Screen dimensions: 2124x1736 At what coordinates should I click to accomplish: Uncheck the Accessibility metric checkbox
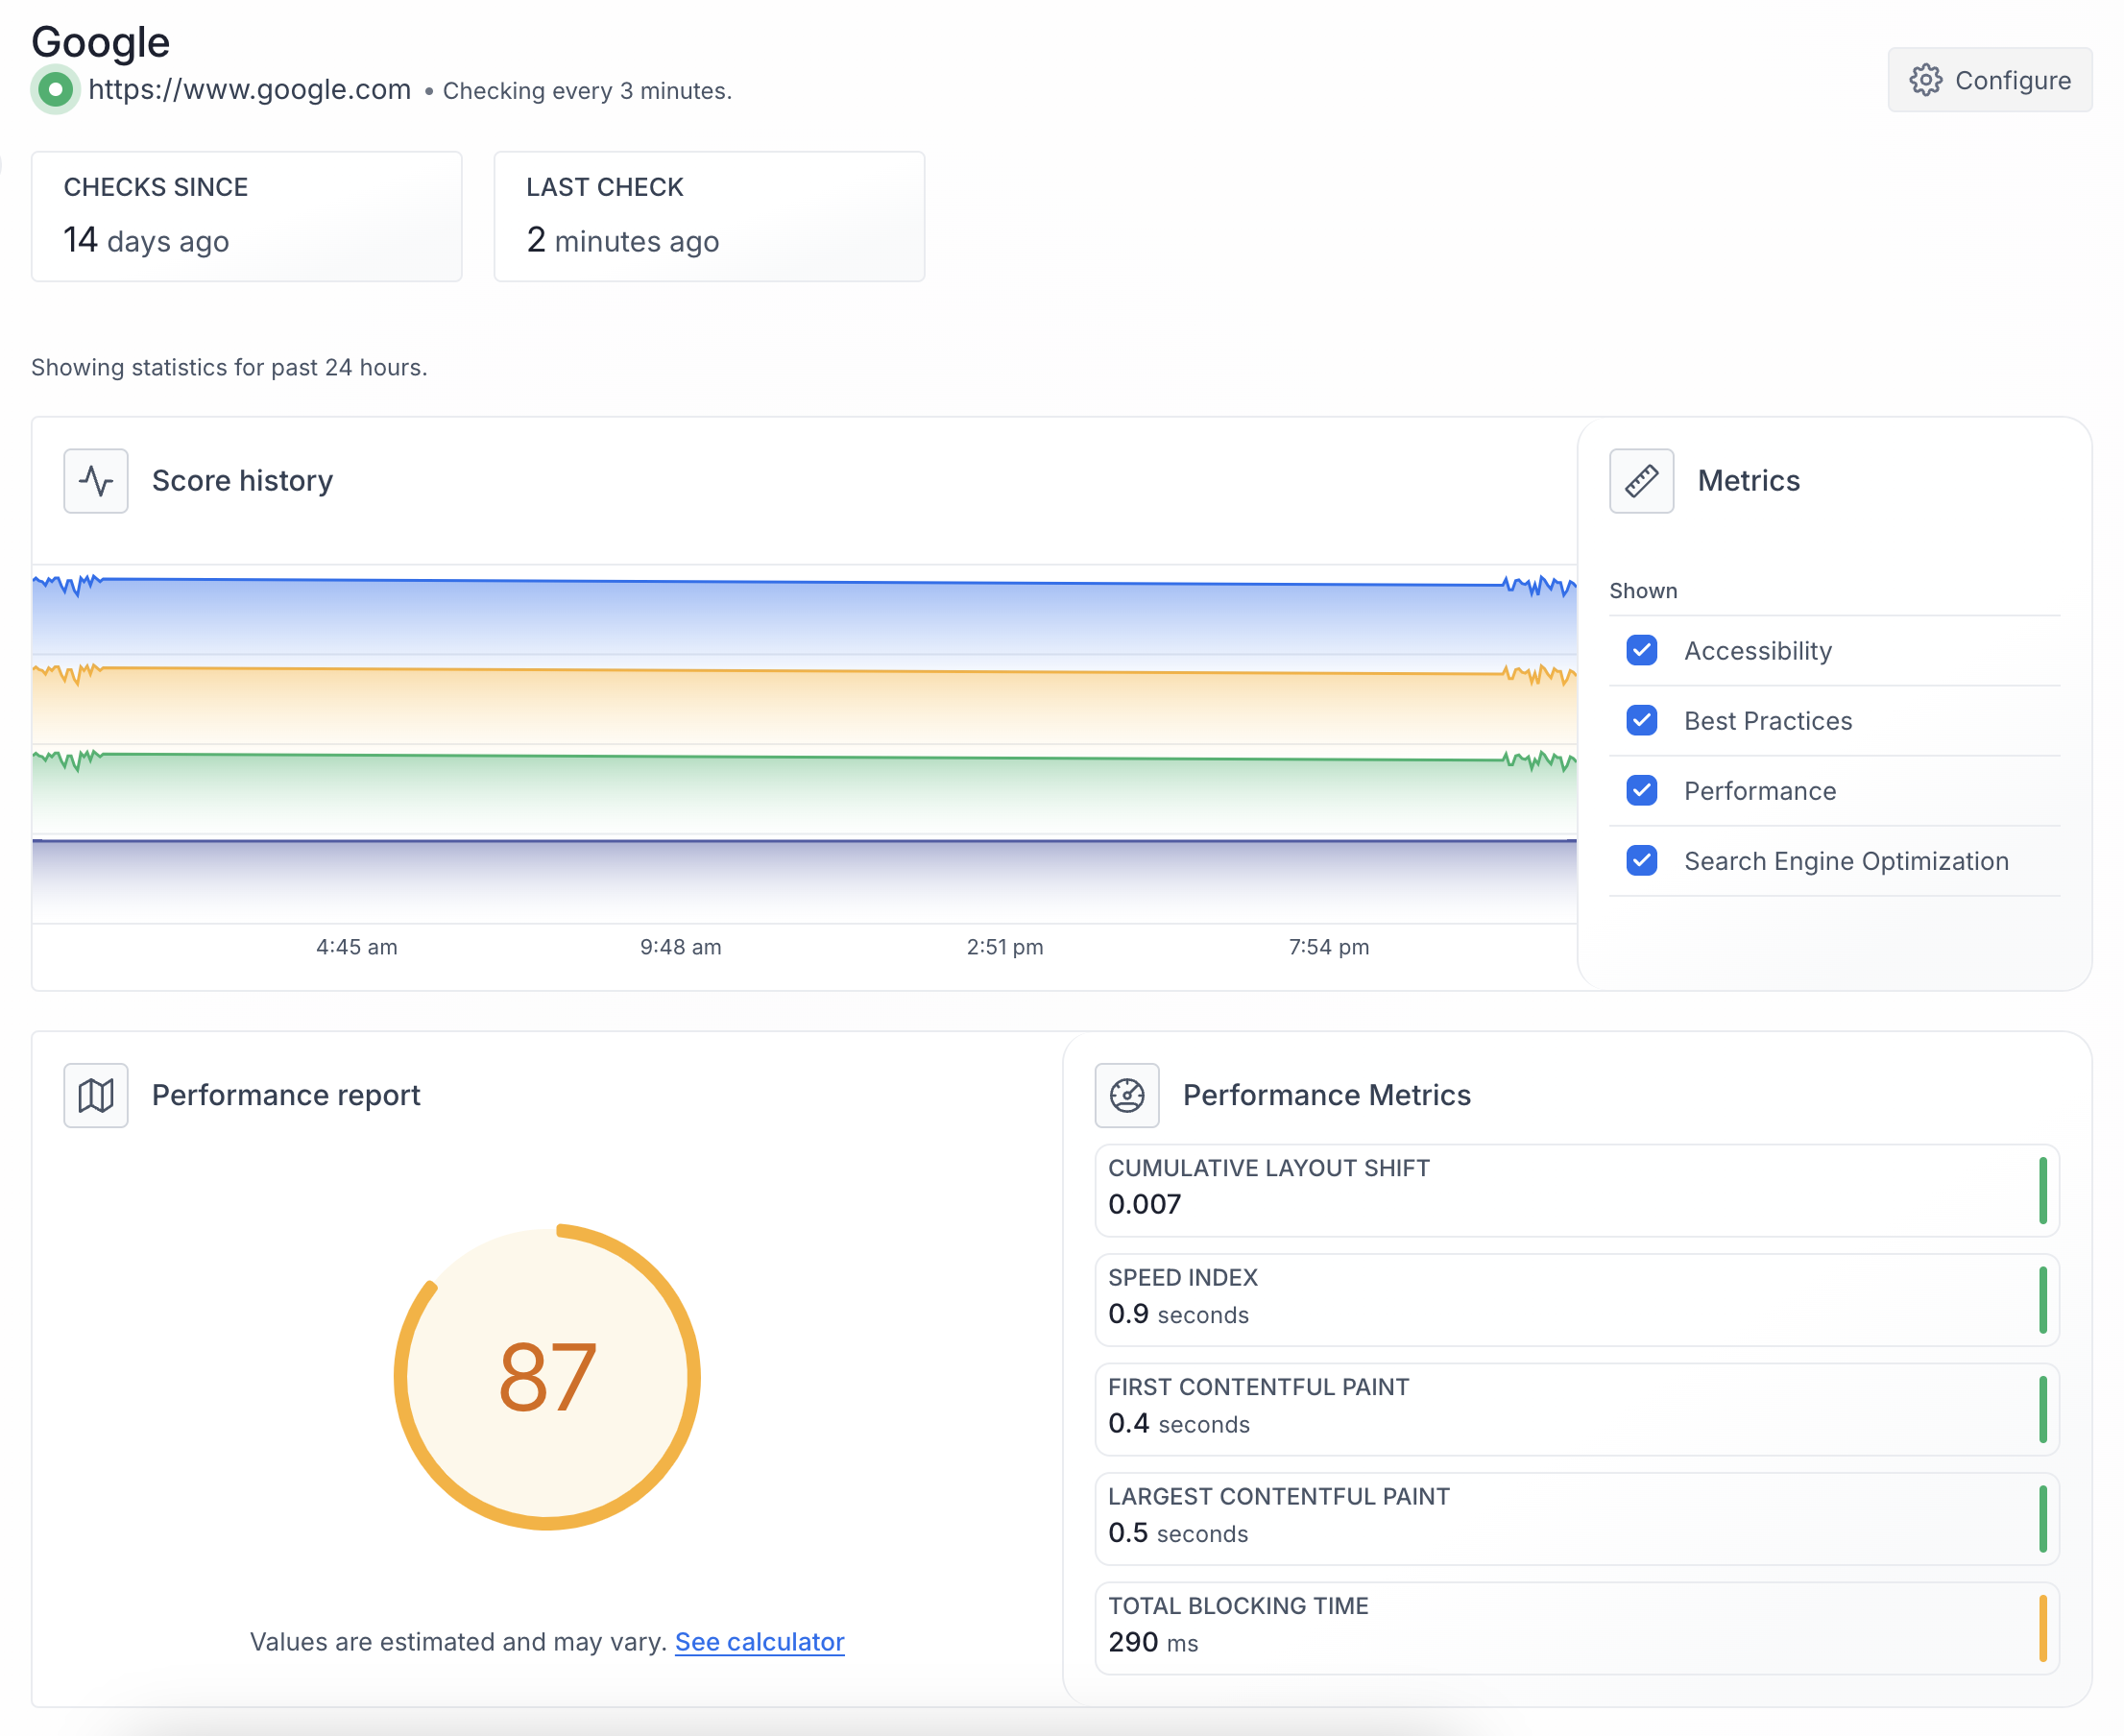(1641, 650)
